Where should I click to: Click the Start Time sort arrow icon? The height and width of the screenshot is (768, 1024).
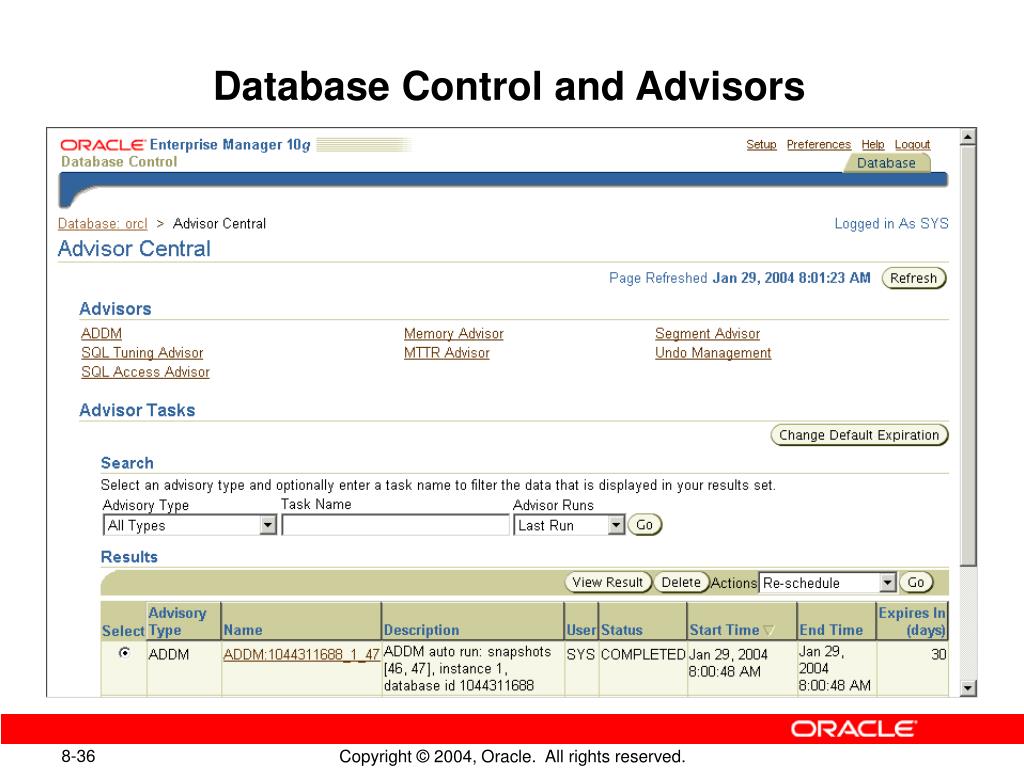click(x=769, y=630)
